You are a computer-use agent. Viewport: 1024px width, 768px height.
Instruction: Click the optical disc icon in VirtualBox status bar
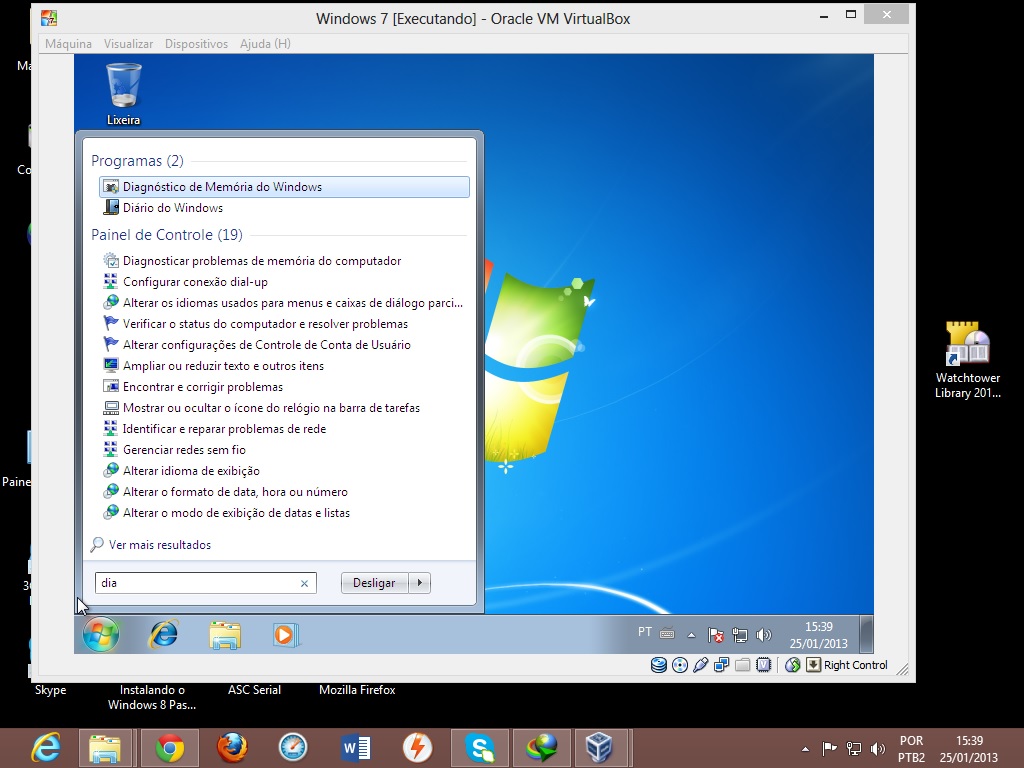(680, 665)
